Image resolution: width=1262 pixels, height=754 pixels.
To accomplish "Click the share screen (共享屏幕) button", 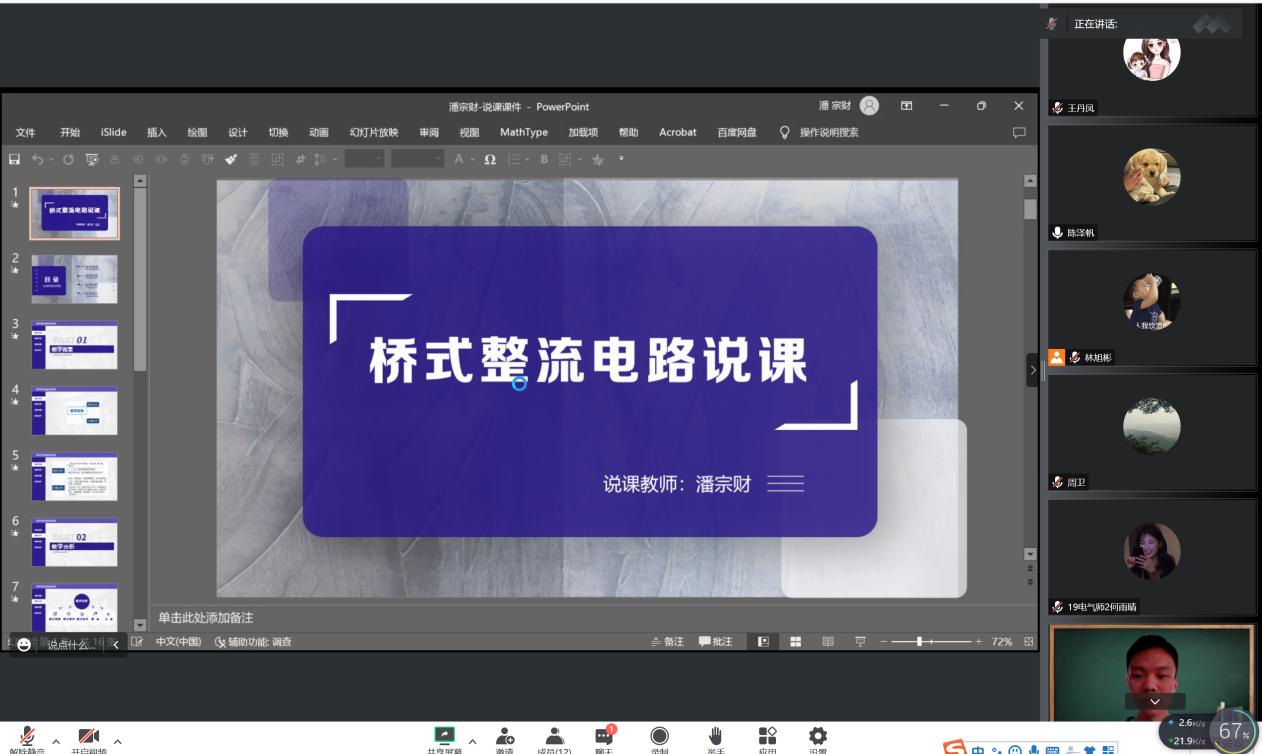I will (445, 739).
